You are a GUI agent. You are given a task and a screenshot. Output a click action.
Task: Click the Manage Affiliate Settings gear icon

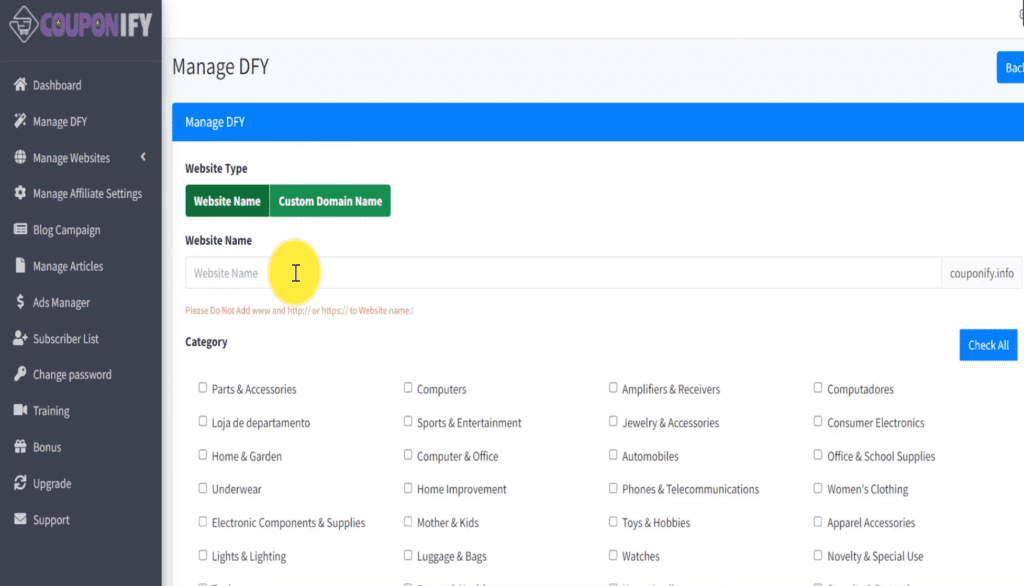click(x=20, y=194)
